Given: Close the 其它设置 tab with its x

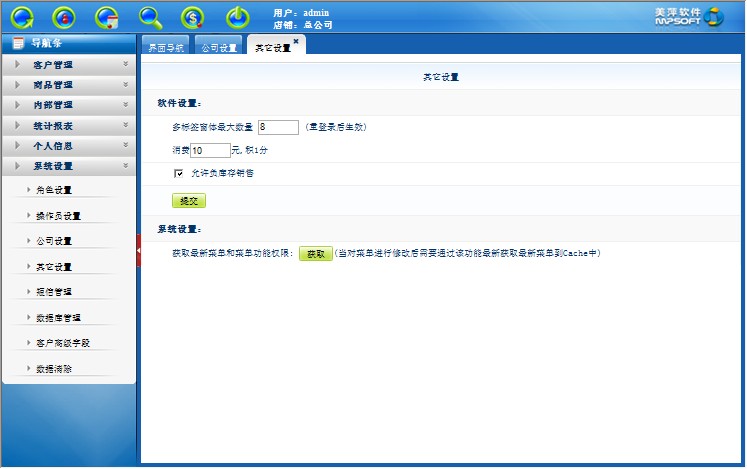Looking at the screenshot, I should click(296, 41).
